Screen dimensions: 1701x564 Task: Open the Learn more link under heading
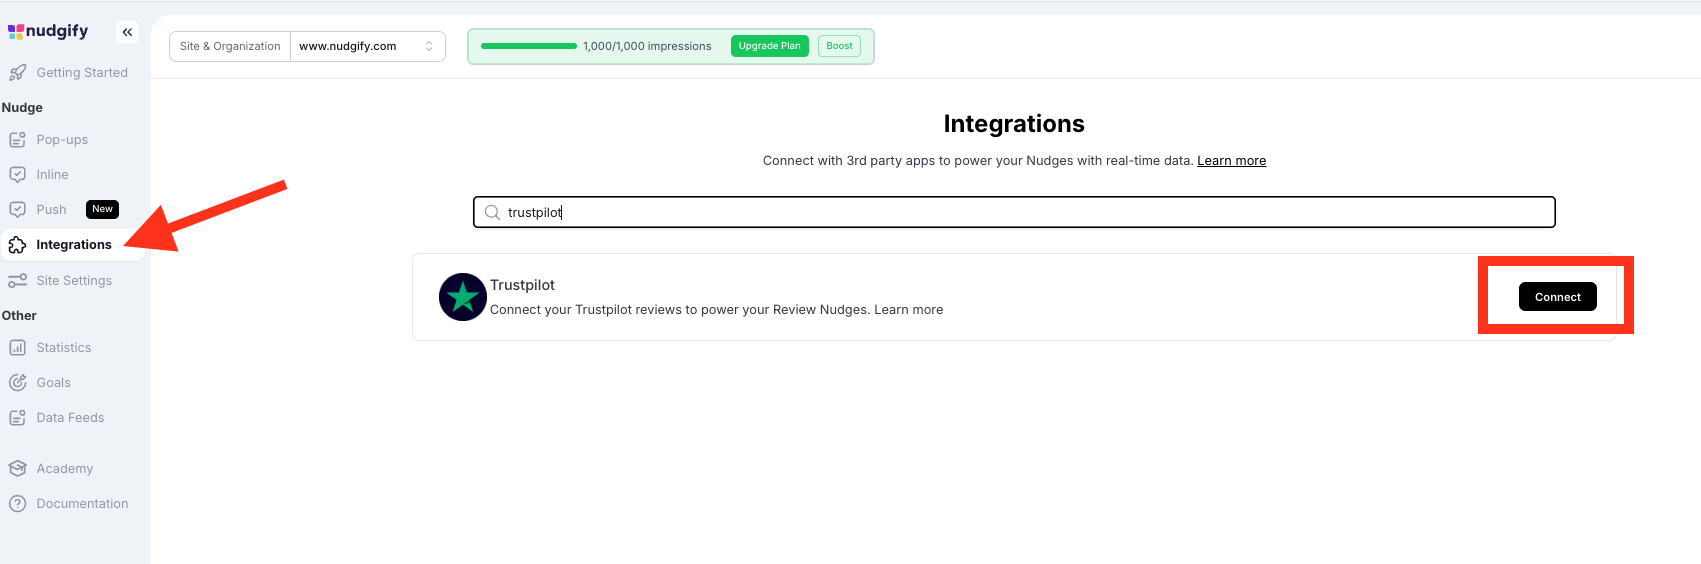point(1231,160)
